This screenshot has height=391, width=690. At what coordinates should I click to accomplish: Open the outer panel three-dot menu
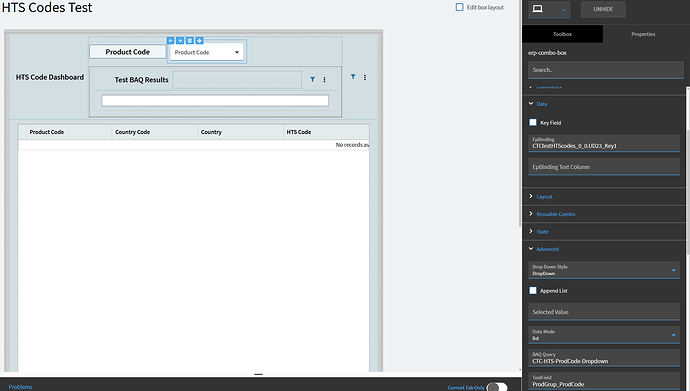tap(365, 77)
